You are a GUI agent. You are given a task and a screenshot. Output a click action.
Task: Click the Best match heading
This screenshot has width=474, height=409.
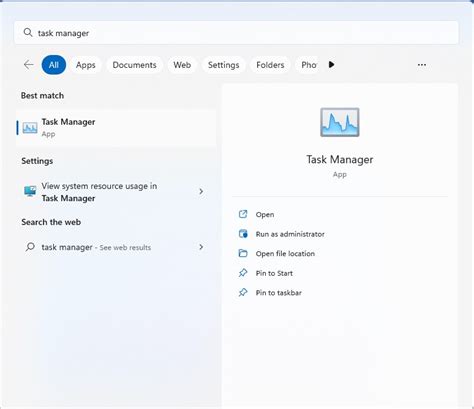pyautogui.click(x=42, y=96)
